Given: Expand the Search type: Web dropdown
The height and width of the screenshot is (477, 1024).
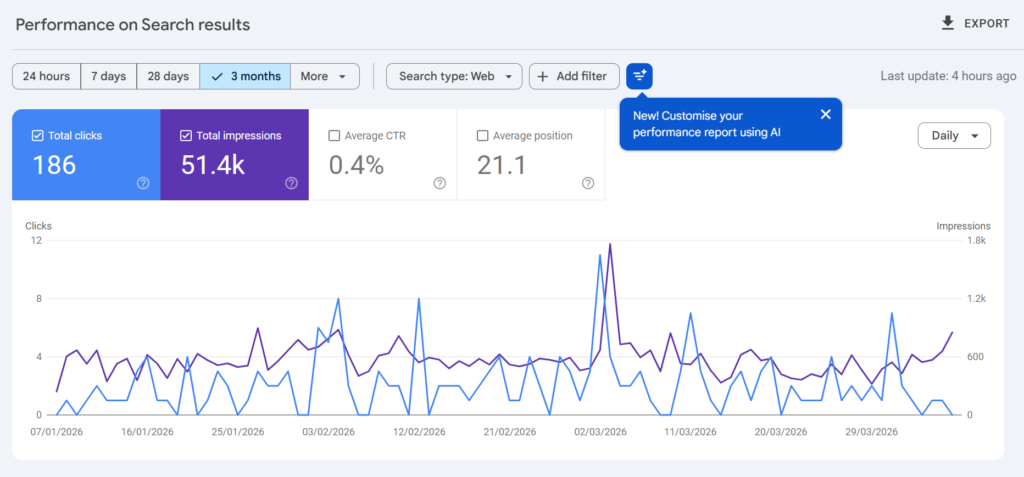Looking at the screenshot, I should [454, 76].
